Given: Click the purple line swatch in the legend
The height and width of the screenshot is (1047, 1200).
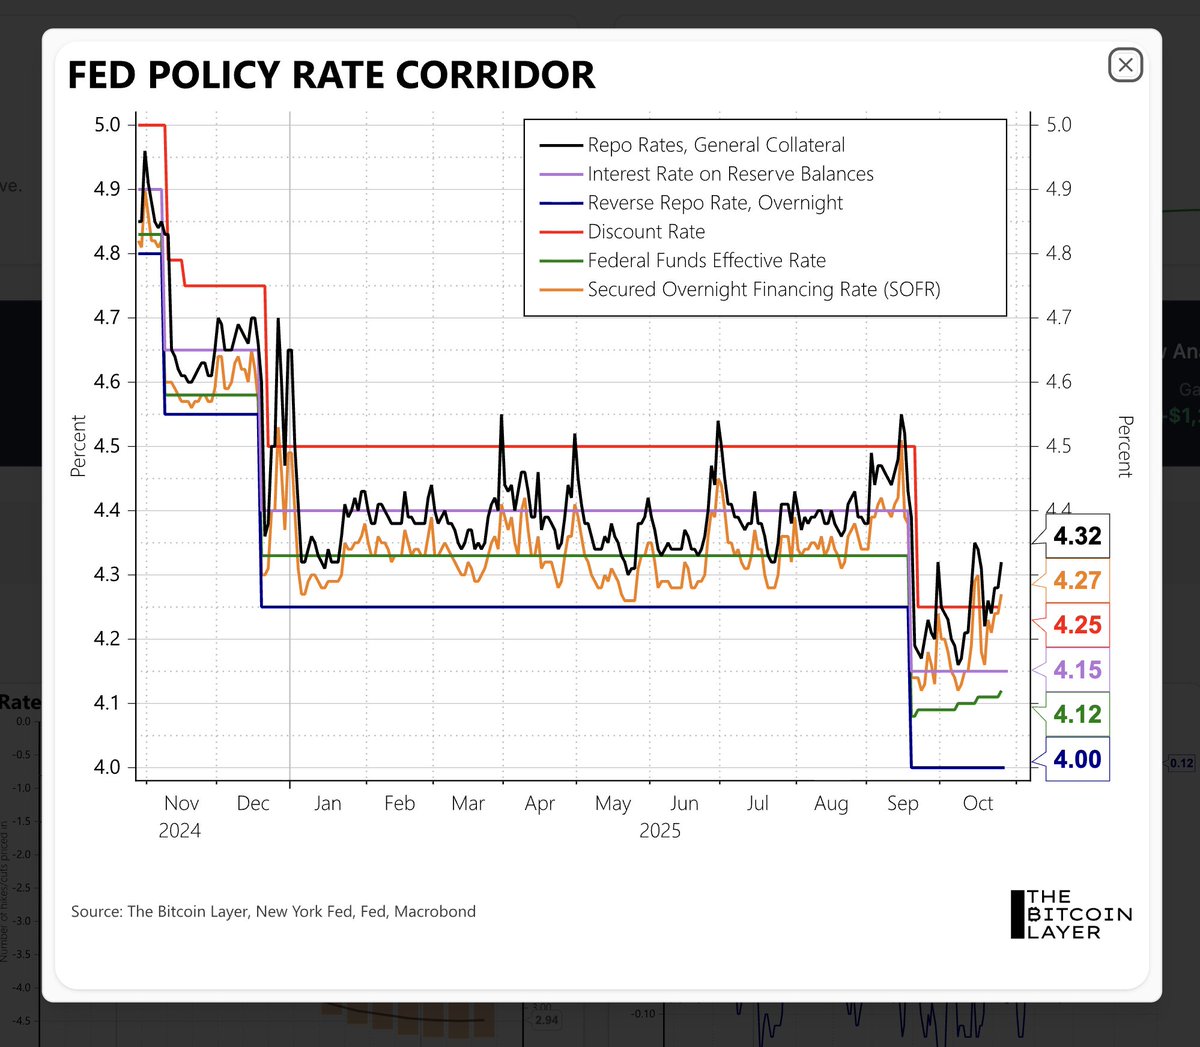Looking at the screenshot, I should pyautogui.click(x=561, y=175).
